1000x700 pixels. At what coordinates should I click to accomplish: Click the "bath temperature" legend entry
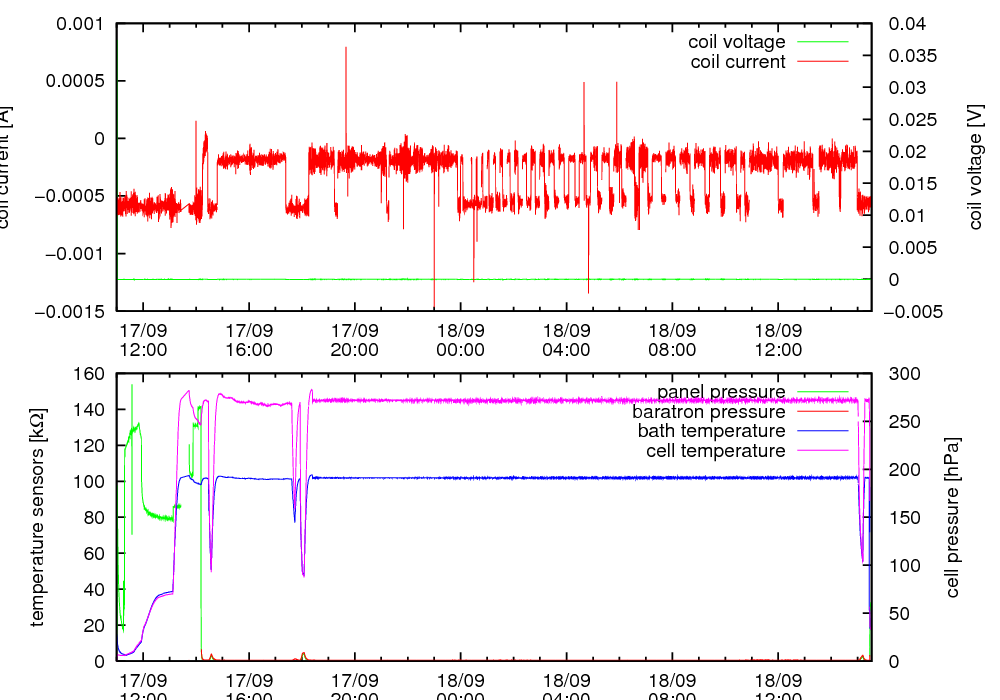tap(711, 431)
